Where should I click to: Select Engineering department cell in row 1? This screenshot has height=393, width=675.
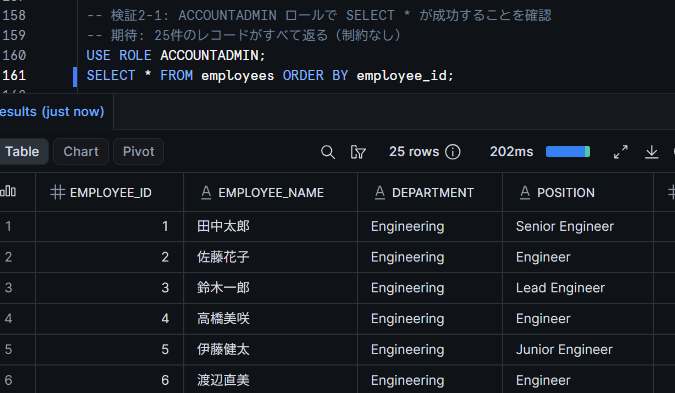point(430,226)
